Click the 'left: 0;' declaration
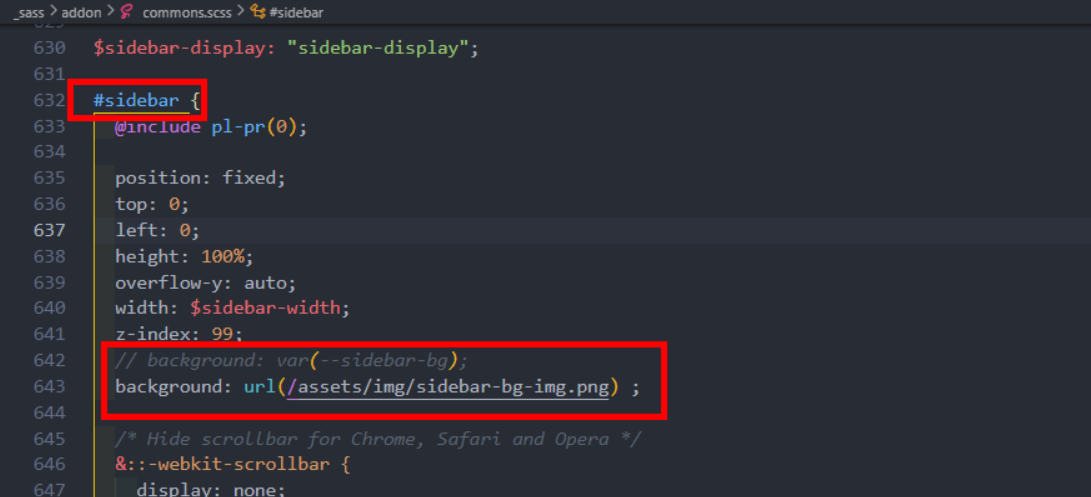The image size is (1091, 497). [158, 230]
